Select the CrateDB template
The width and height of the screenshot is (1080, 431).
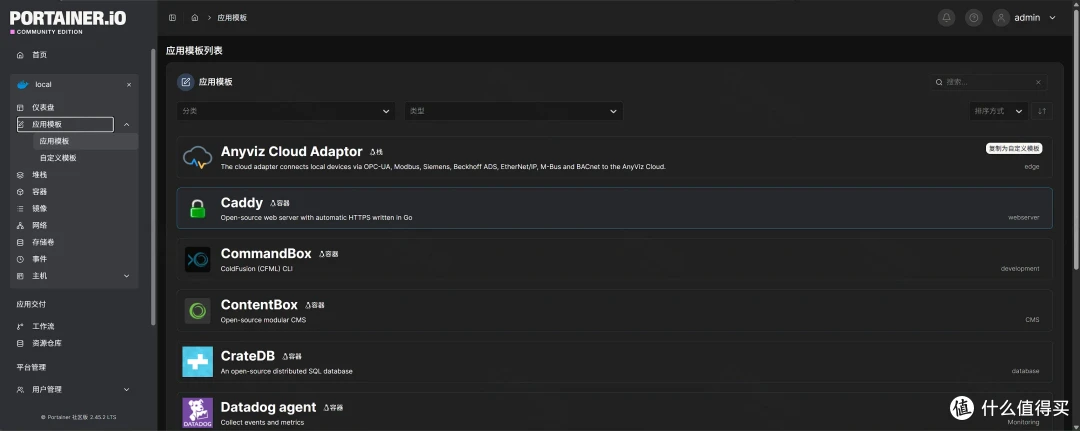[x=614, y=362]
